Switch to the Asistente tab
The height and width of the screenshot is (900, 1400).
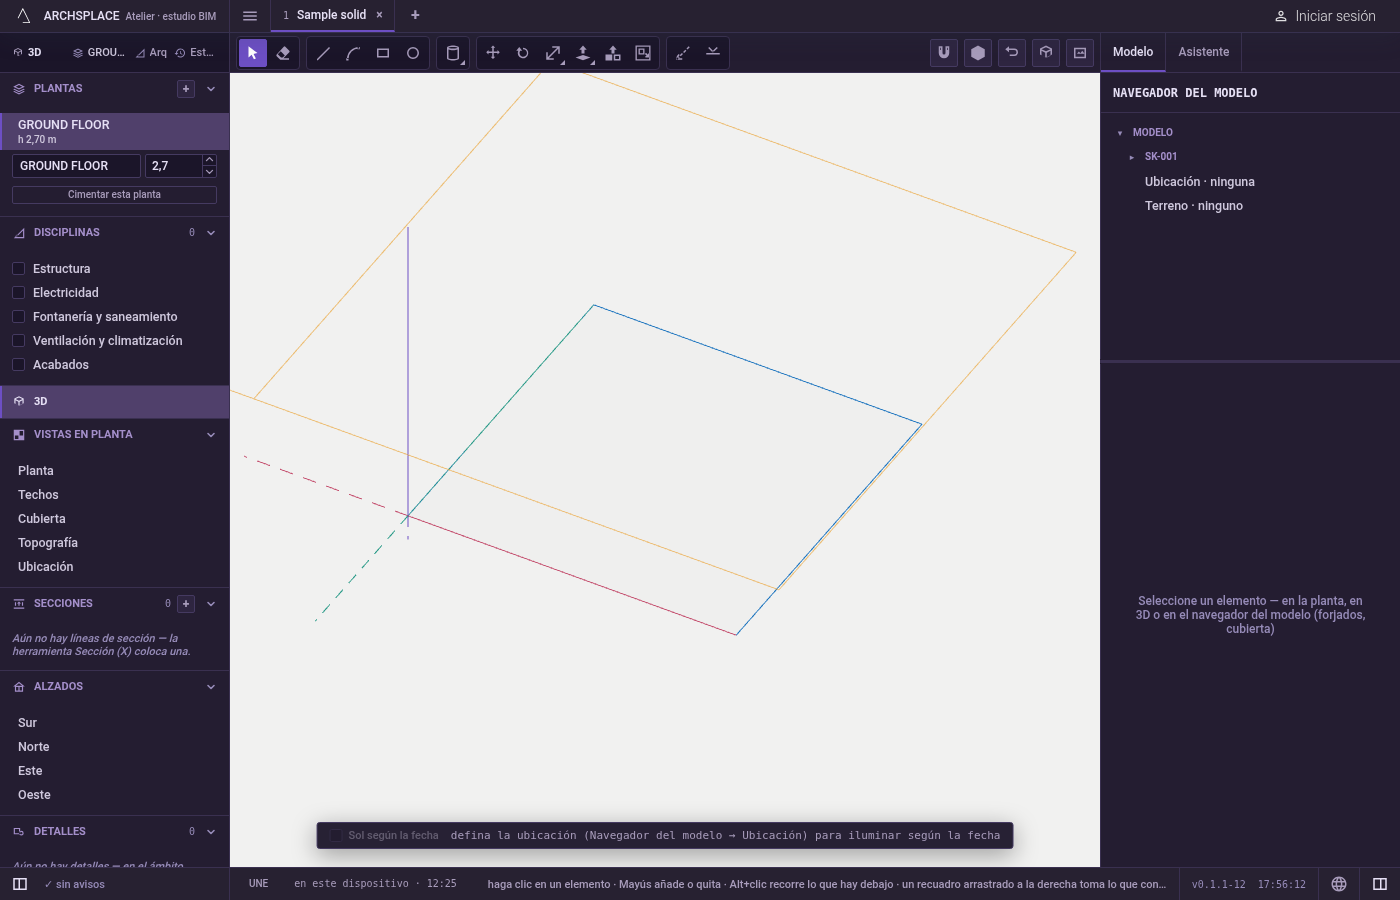[1204, 52]
